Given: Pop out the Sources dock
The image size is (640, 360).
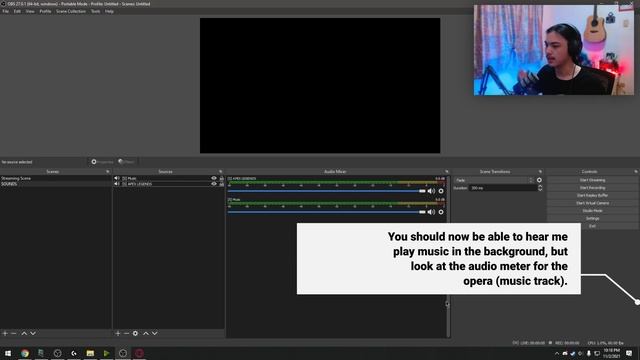Looking at the screenshot, I should [220, 172].
